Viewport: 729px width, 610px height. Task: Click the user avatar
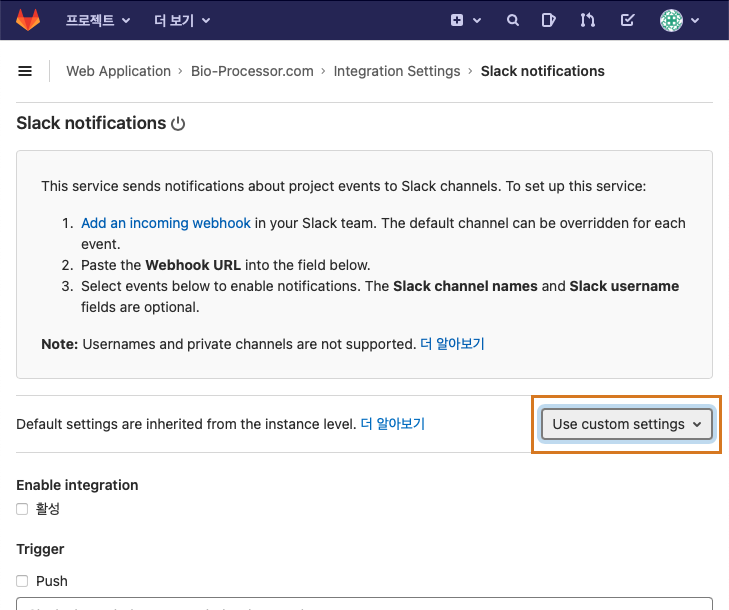671,20
